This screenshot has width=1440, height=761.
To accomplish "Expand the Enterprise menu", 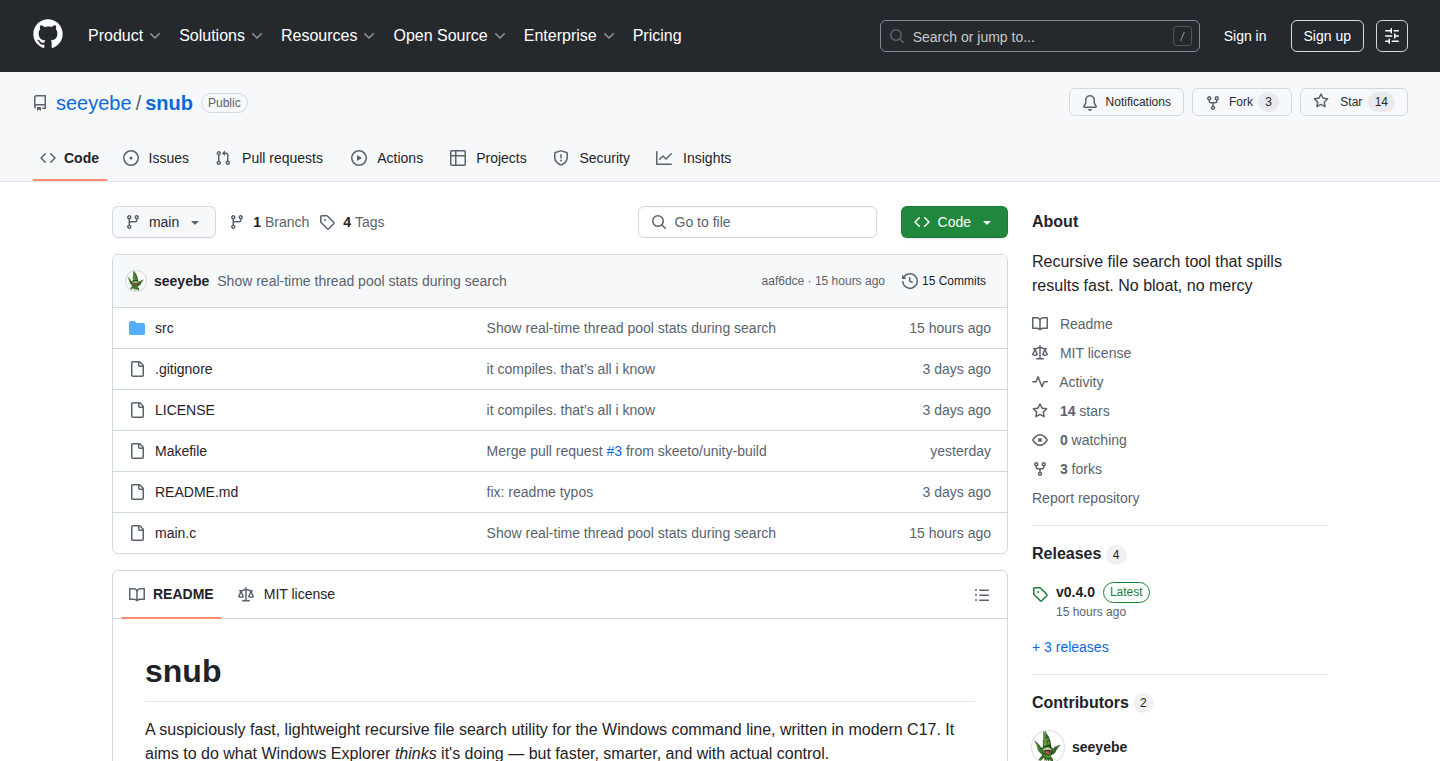I will coord(570,36).
